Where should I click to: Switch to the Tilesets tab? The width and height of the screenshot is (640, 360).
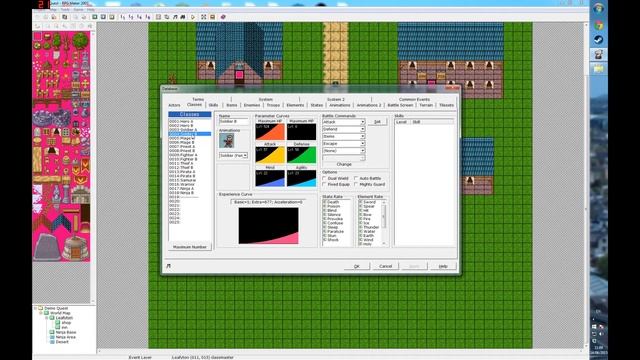click(x=447, y=105)
